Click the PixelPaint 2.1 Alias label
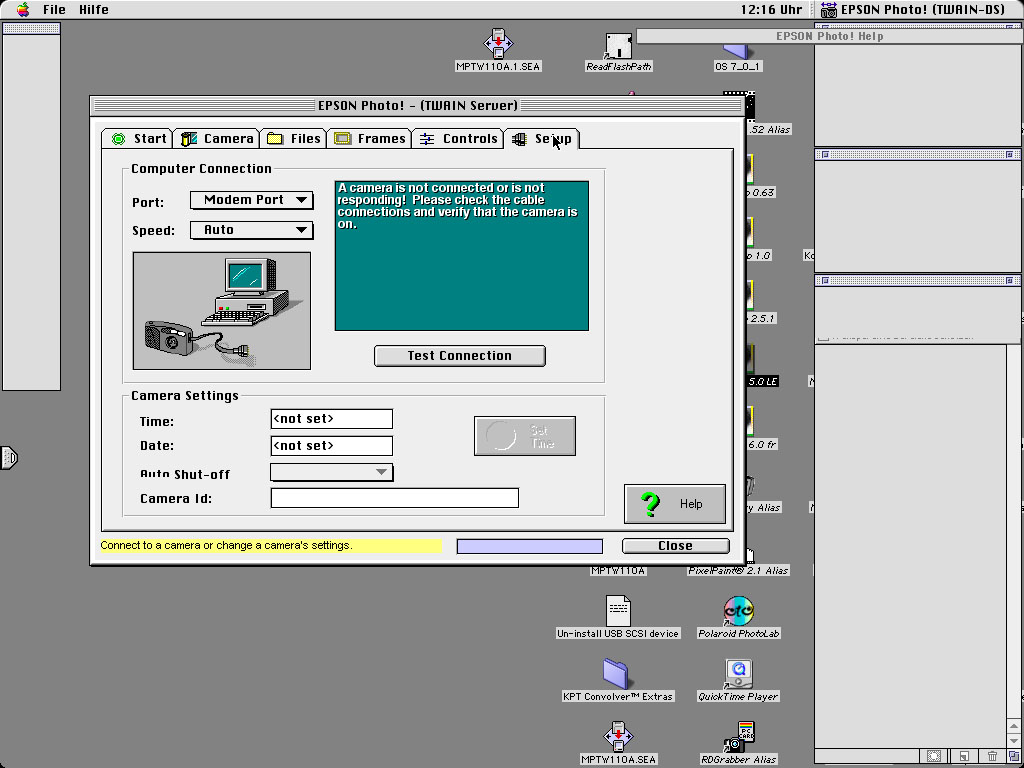 click(x=739, y=571)
